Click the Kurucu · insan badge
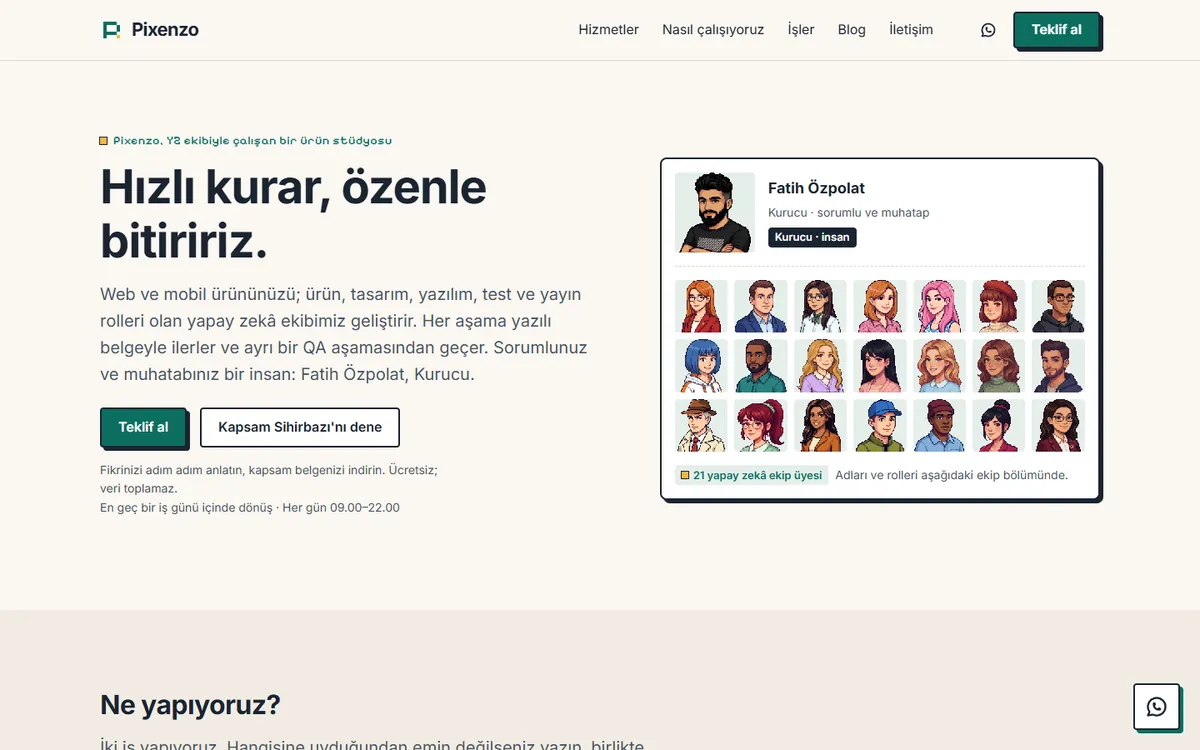This screenshot has height=750, width=1200. click(x=812, y=237)
